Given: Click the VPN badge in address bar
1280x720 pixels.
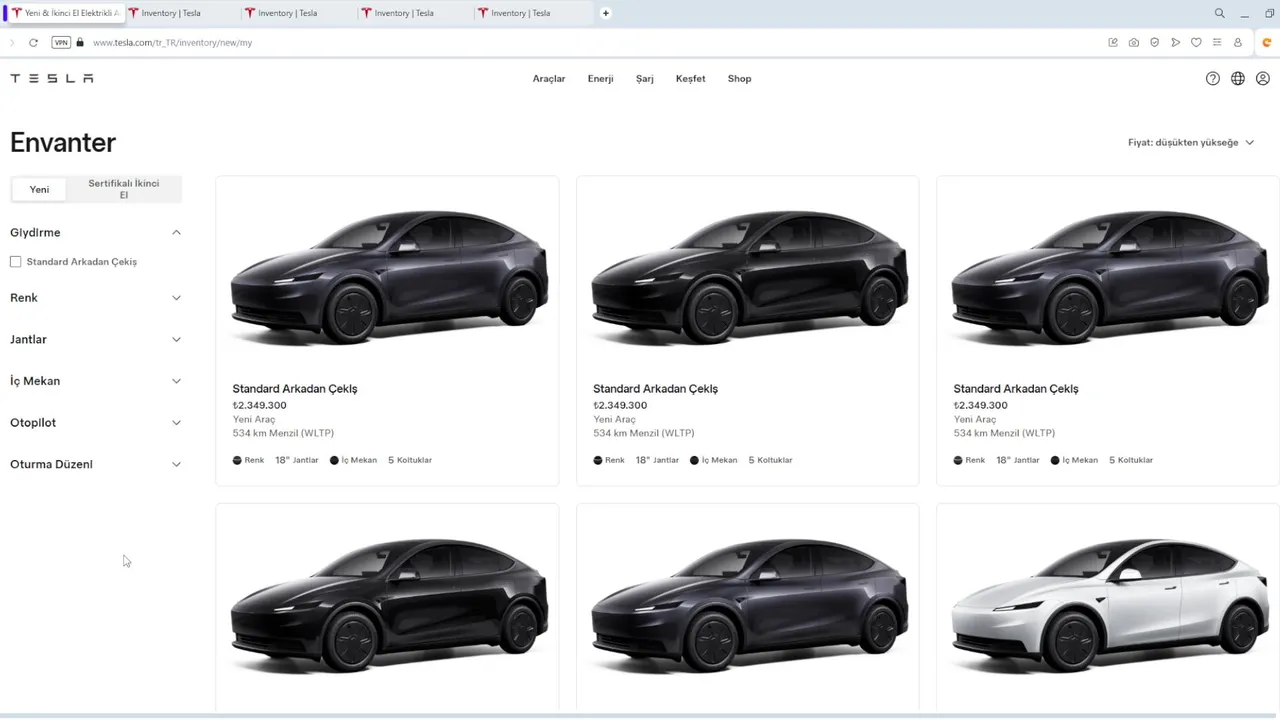Looking at the screenshot, I should [x=61, y=42].
